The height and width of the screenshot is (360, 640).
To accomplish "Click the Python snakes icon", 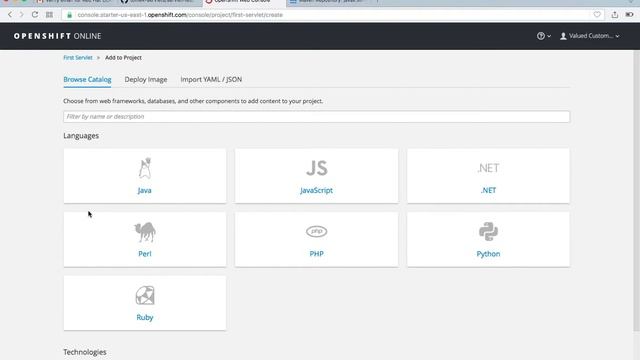I will (x=488, y=231).
